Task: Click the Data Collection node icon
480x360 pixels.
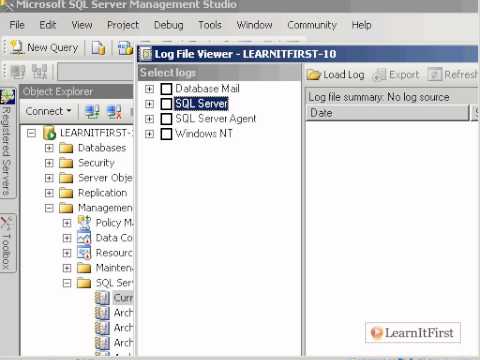Action: [x=84, y=238]
